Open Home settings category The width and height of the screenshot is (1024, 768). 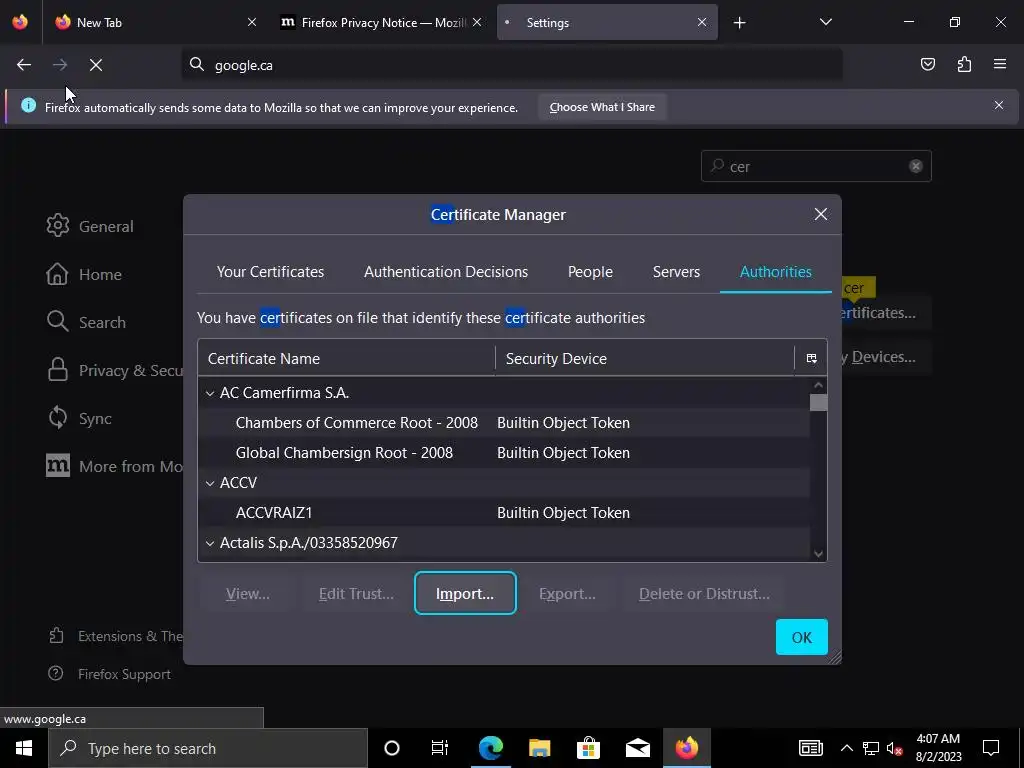(x=84, y=274)
